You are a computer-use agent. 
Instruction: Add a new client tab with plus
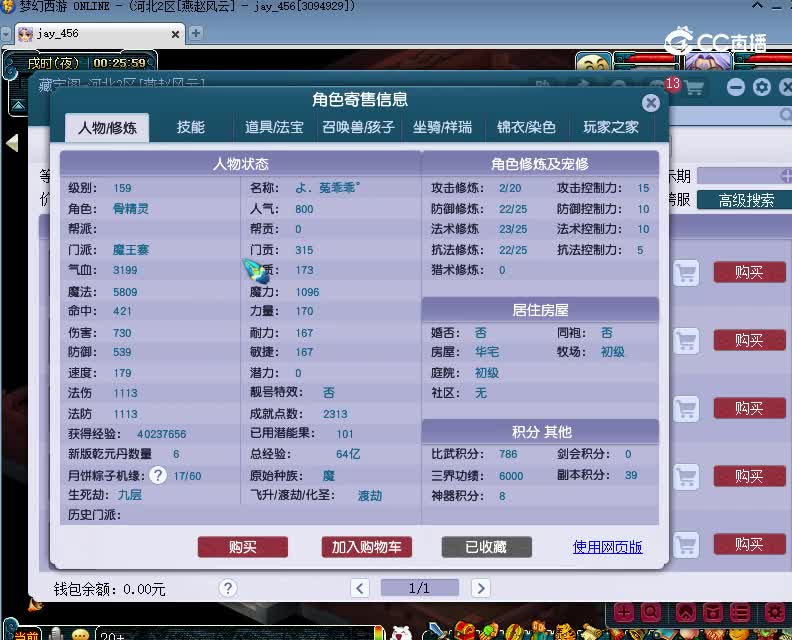pyautogui.click(x=196, y=33)
